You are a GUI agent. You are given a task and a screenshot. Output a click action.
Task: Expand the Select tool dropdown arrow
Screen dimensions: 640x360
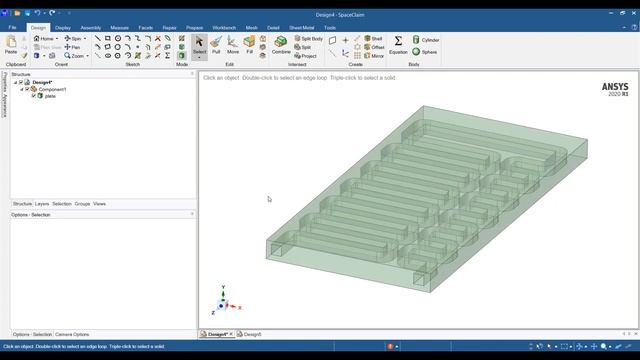point(199,58)
